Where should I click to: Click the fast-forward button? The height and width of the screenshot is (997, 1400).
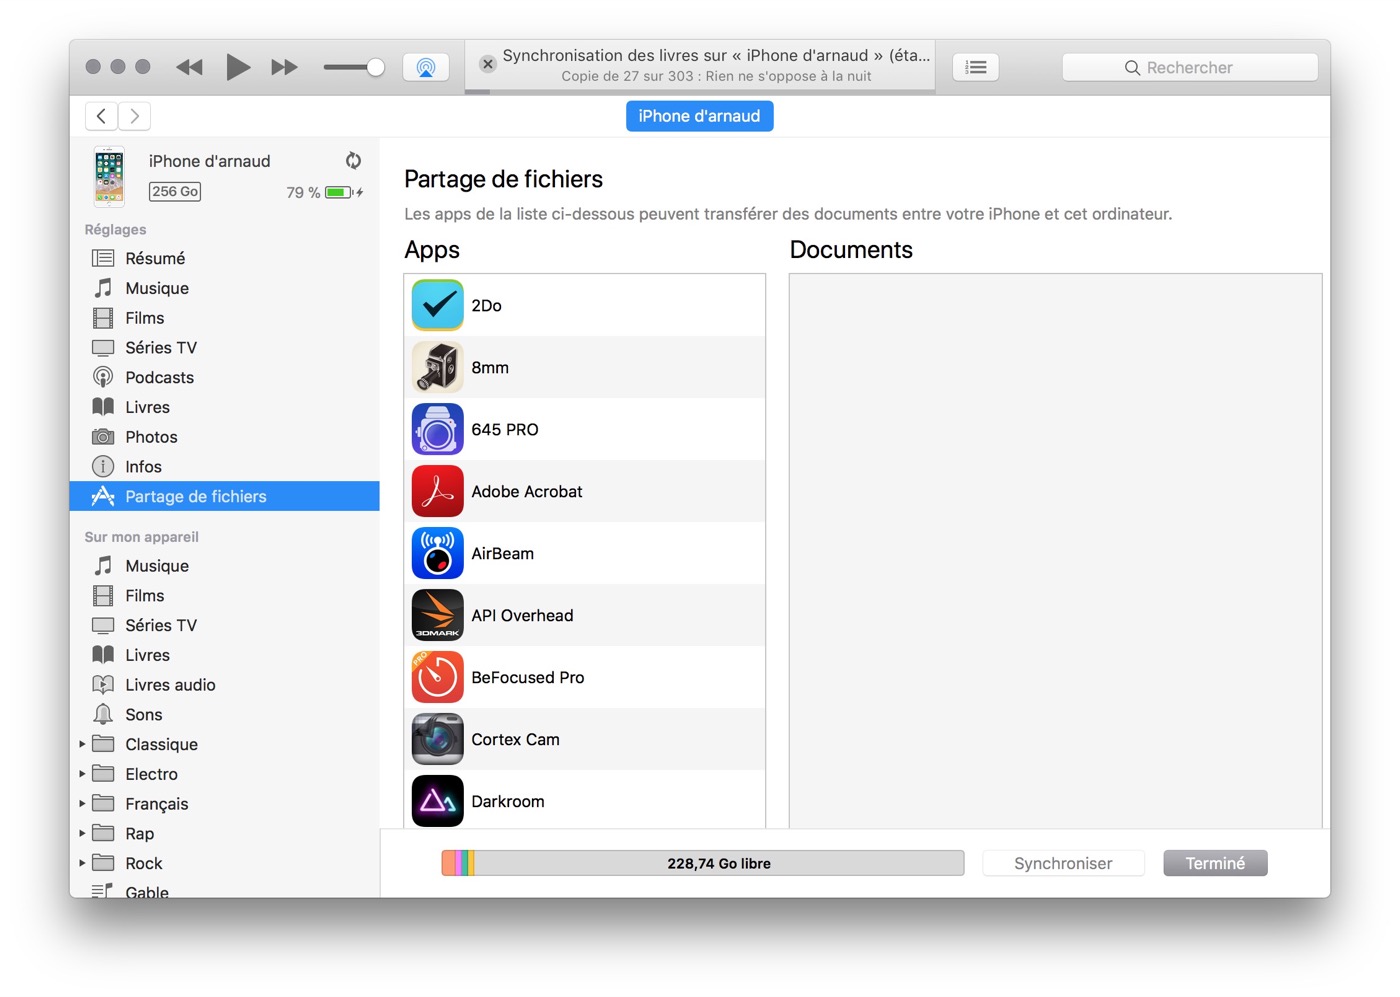pos(285,67)
